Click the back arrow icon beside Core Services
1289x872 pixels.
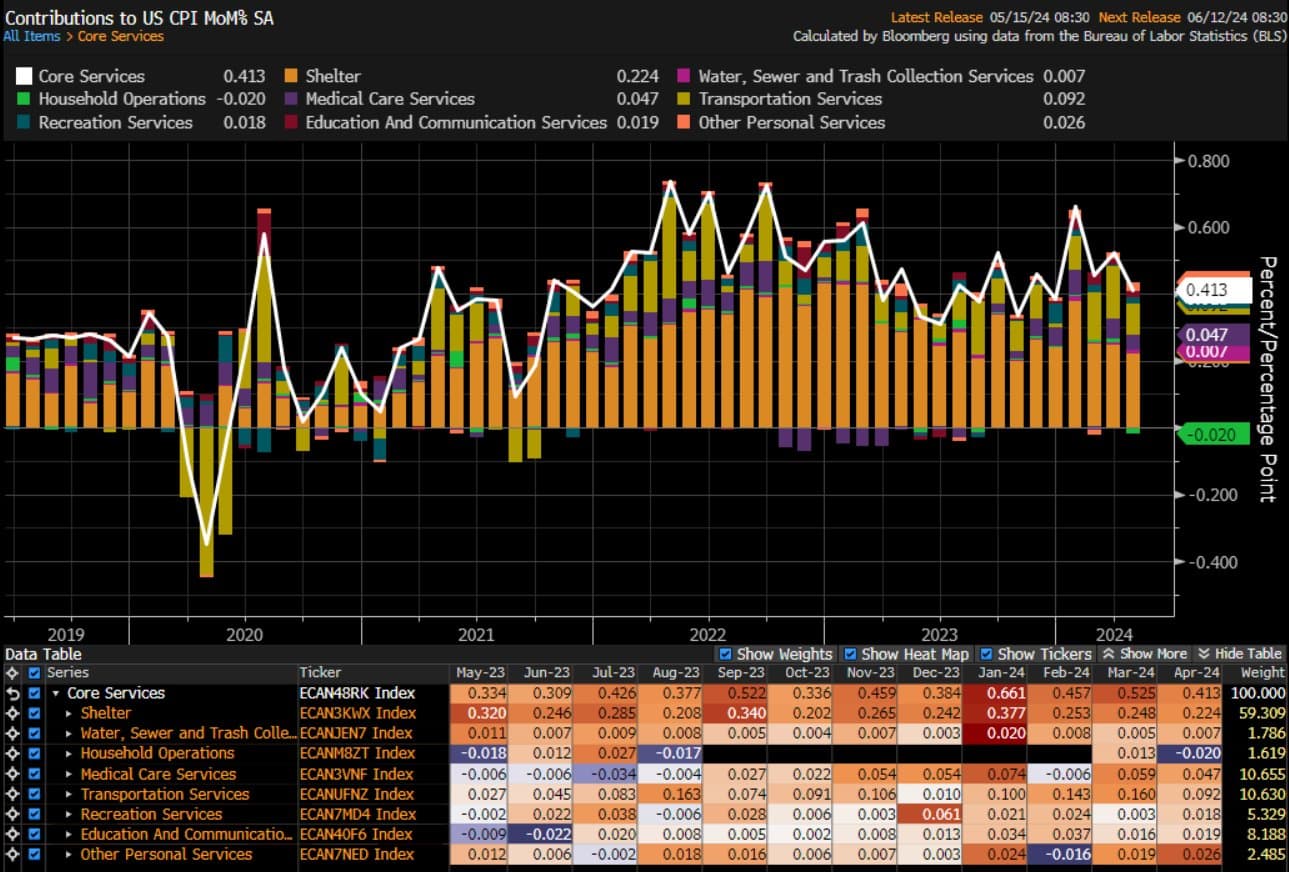pos(12,693)
